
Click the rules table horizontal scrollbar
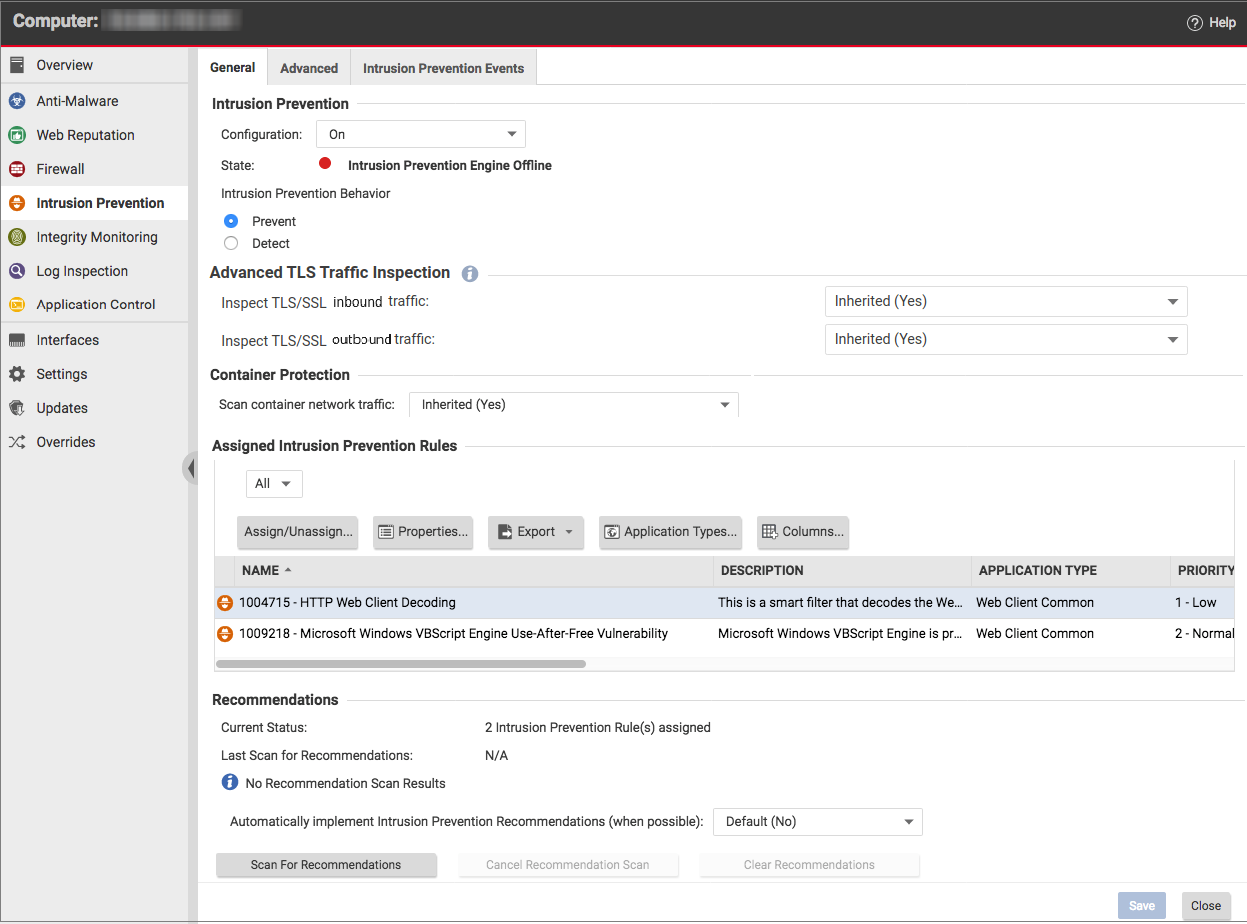click(x=401, y=663)
